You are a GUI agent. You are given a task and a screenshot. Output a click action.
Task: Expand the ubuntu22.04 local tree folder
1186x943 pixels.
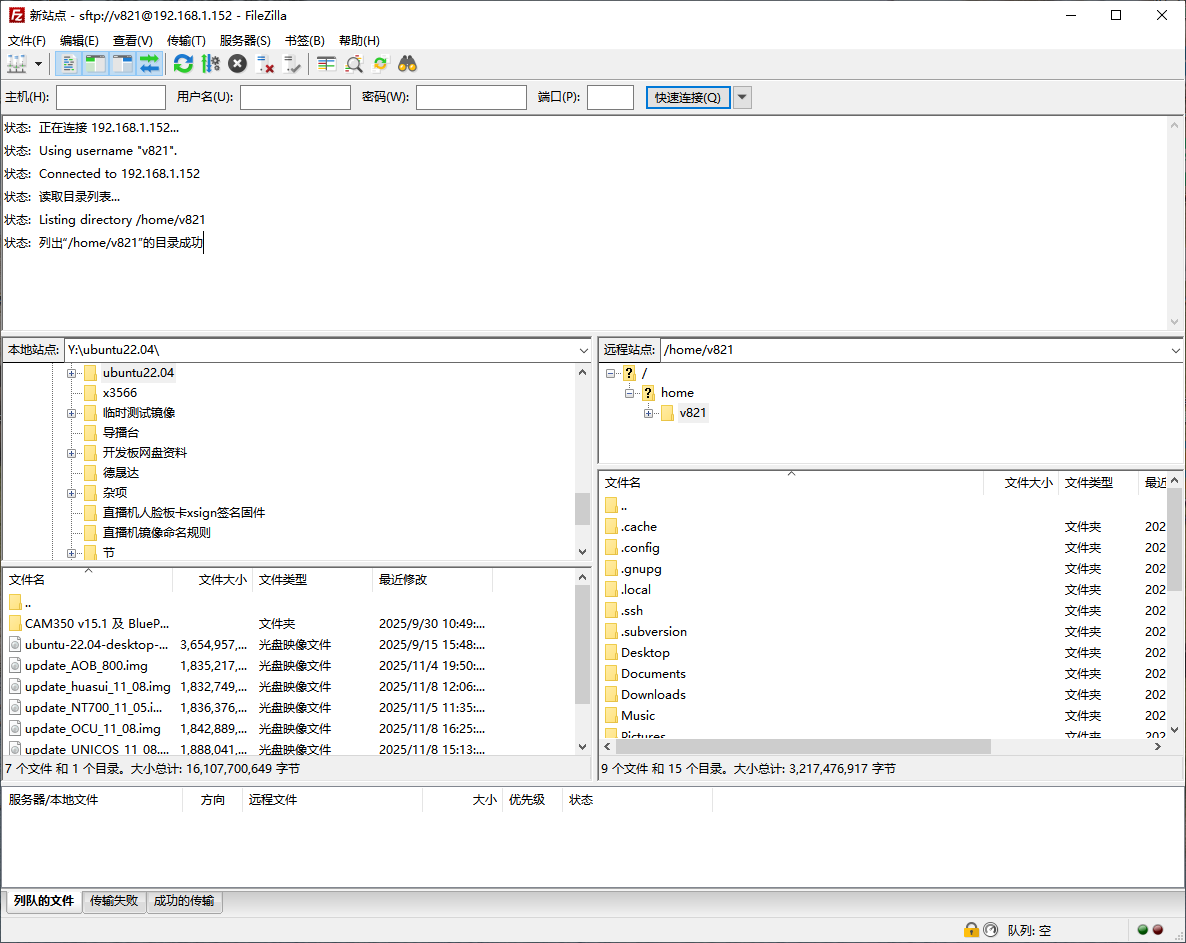point(71,373)
